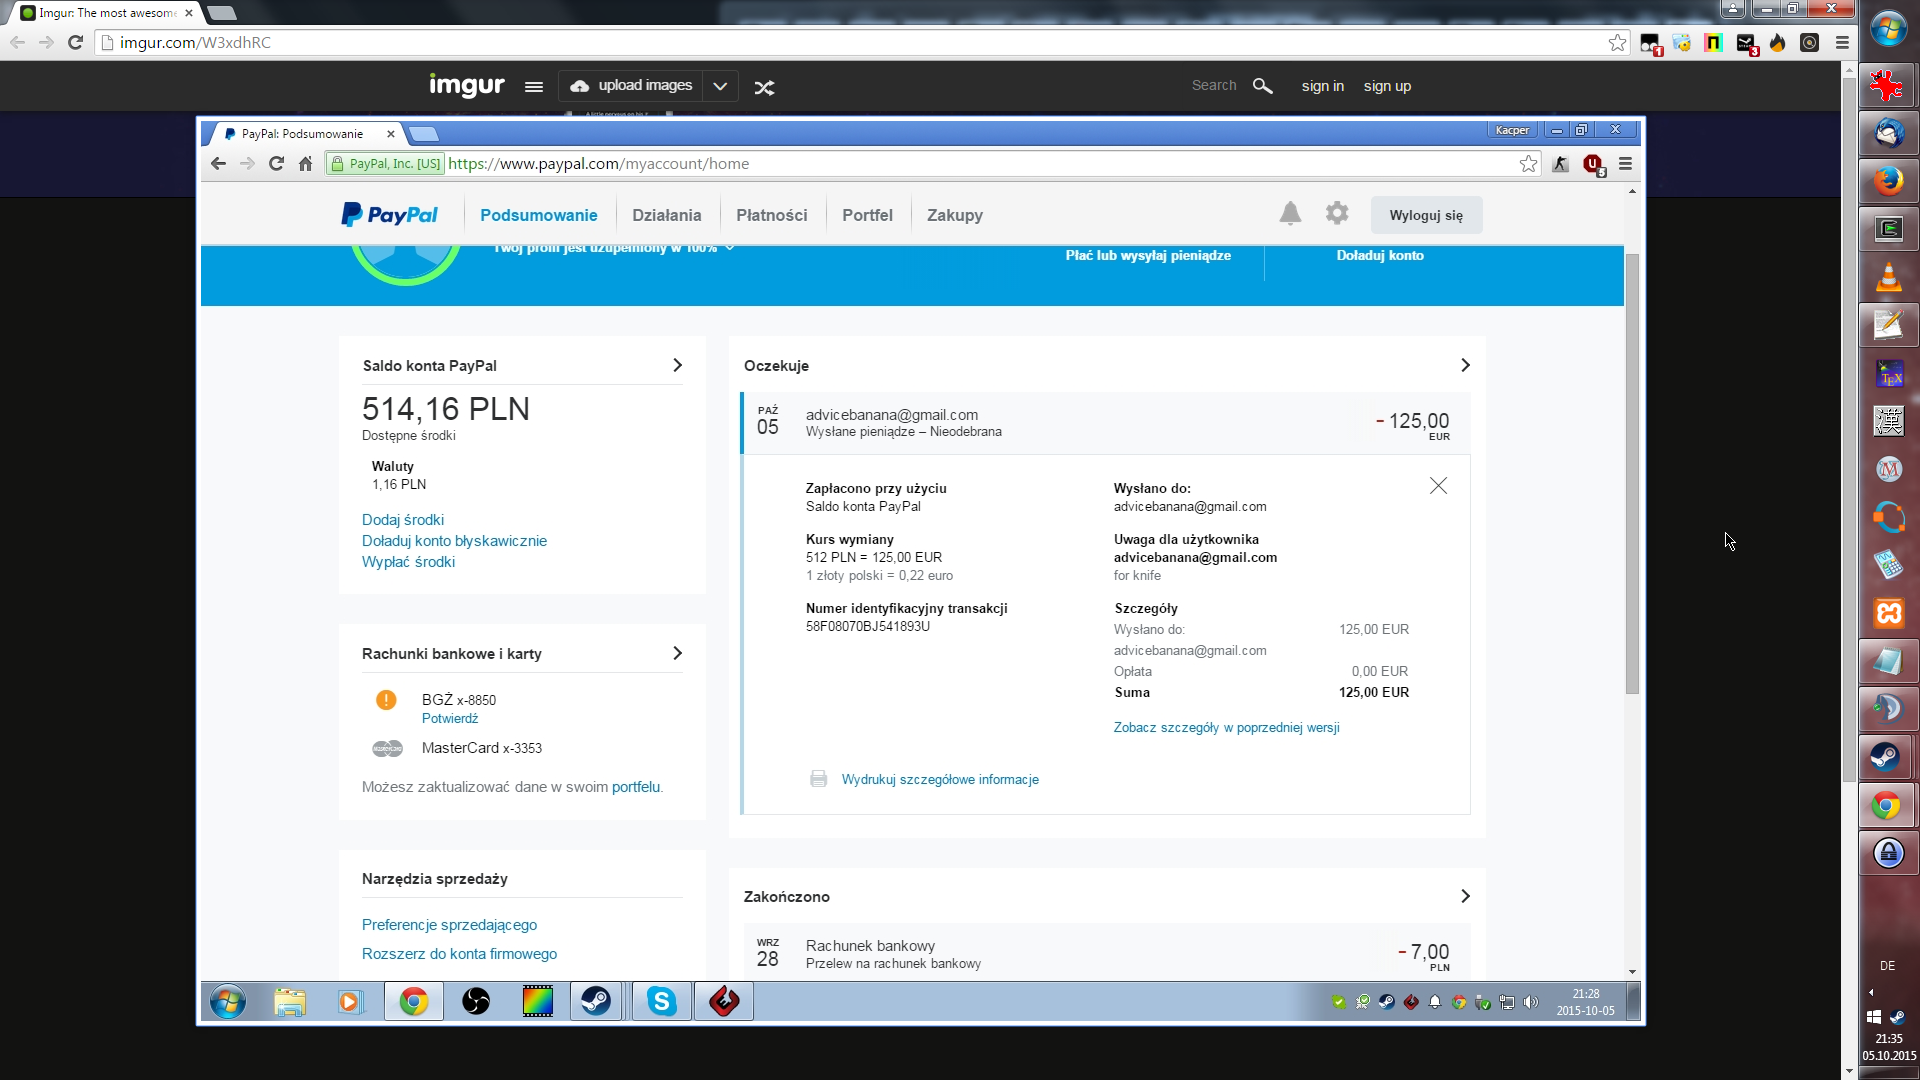The width and height of the screenshot is (1920, 1080).
Task: Expand Rachunki bankowe i karty arrow
Action: click(677, 653)
